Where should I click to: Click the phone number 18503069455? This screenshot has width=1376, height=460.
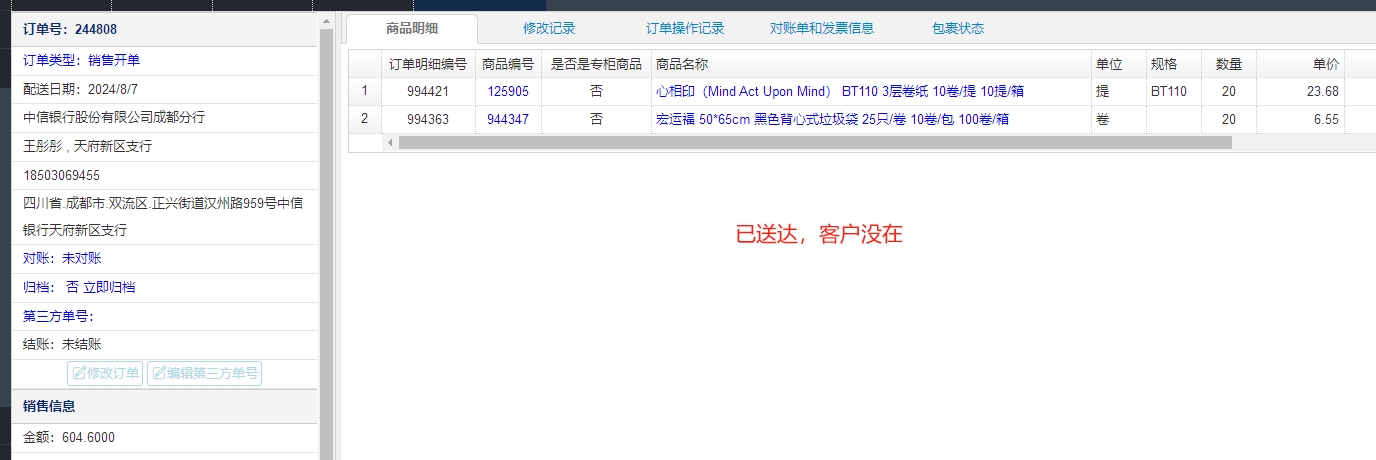[x=61, y=175]
